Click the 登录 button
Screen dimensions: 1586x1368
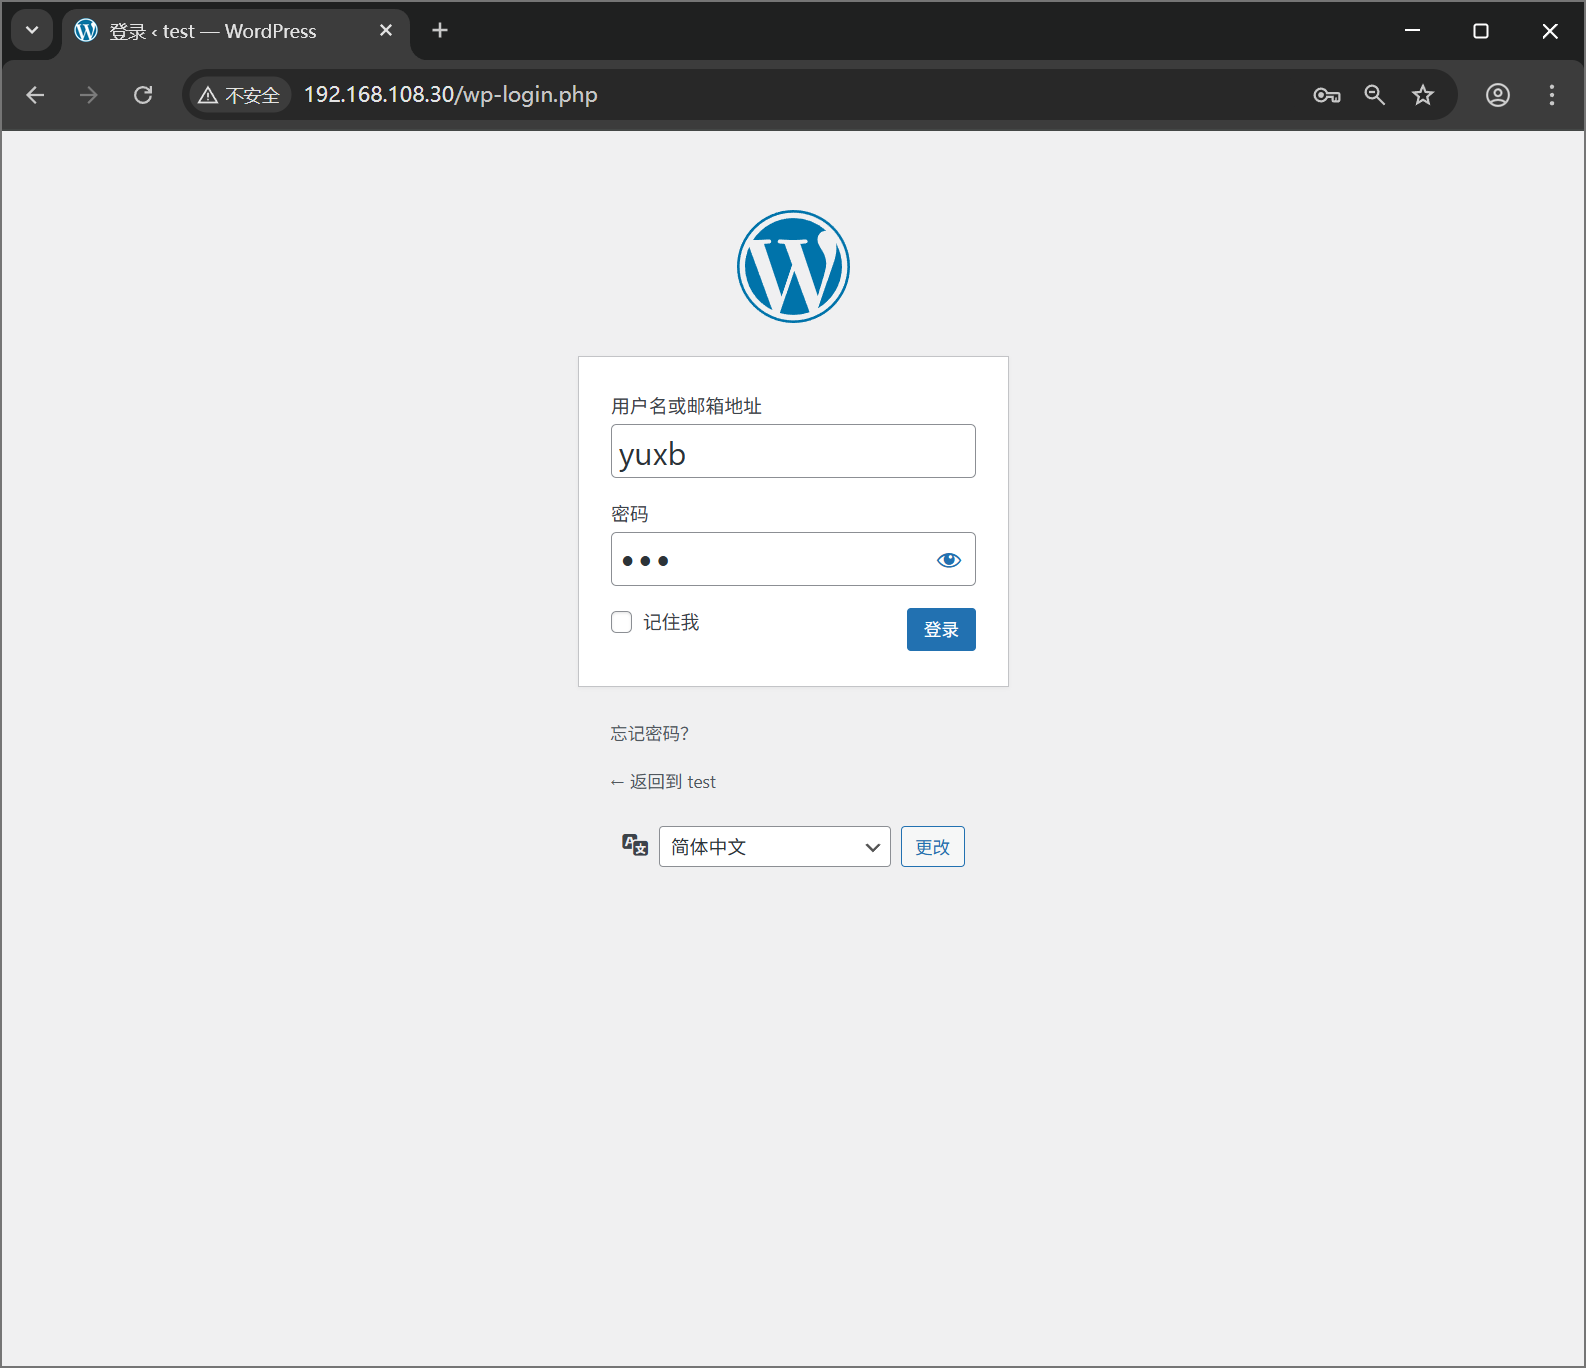[941, 629]
